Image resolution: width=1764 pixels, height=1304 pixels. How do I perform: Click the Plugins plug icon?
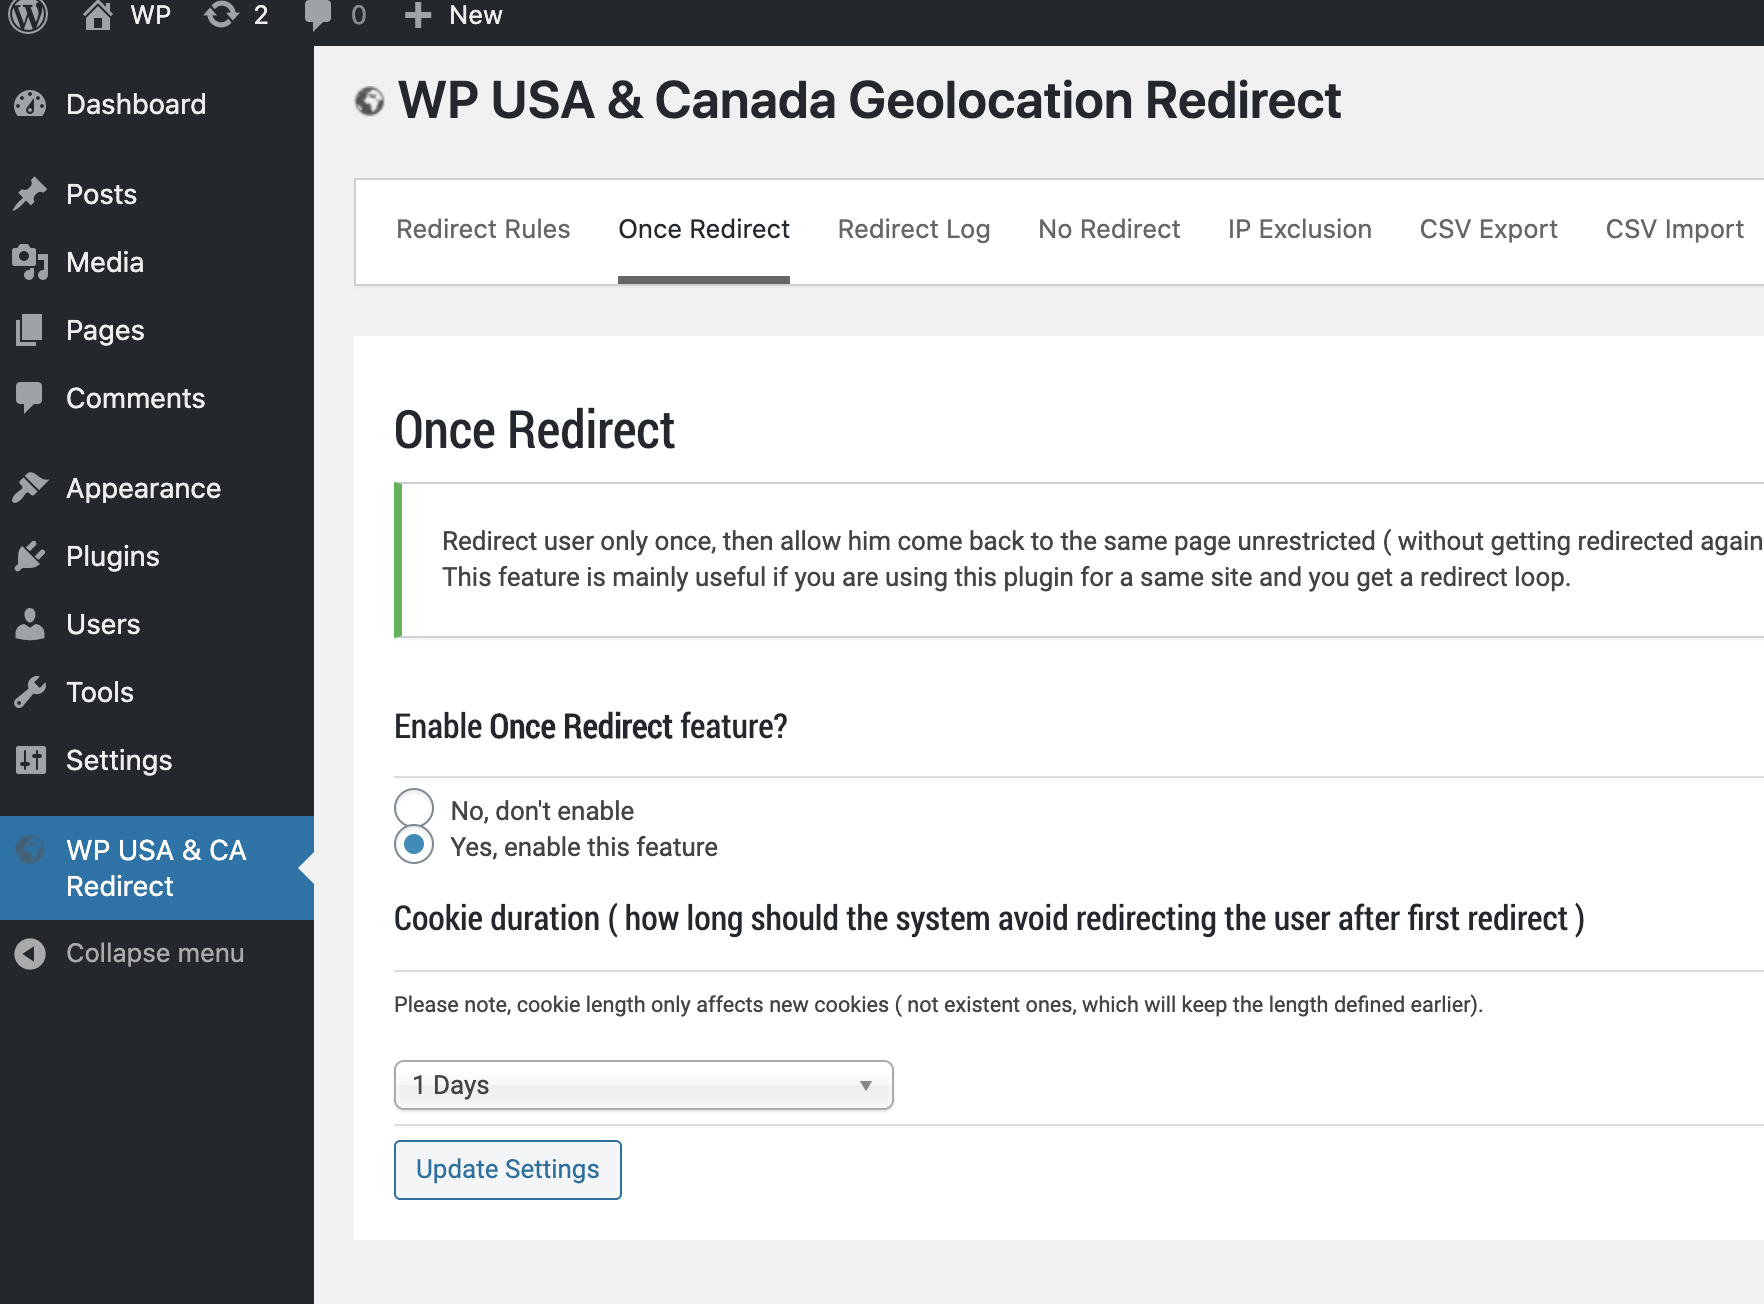pyautogui.click(x=30, y=556)
